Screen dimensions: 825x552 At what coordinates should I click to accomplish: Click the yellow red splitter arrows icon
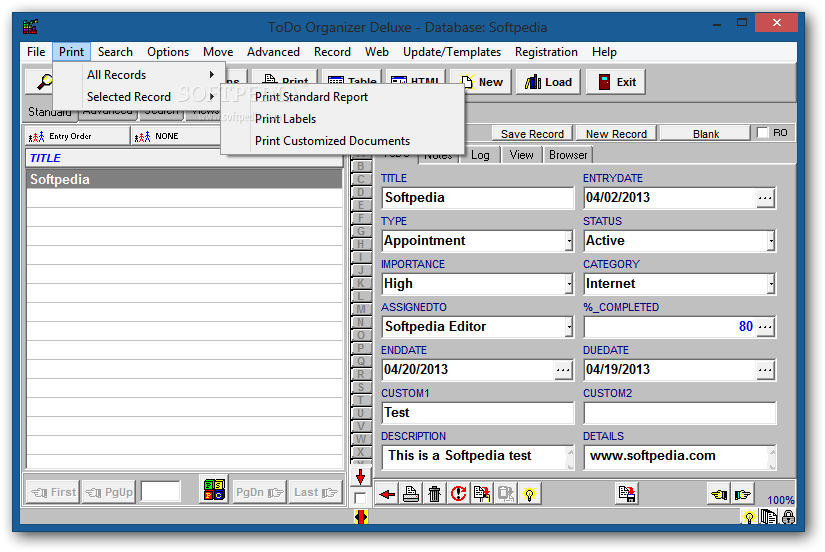(360, 517)
